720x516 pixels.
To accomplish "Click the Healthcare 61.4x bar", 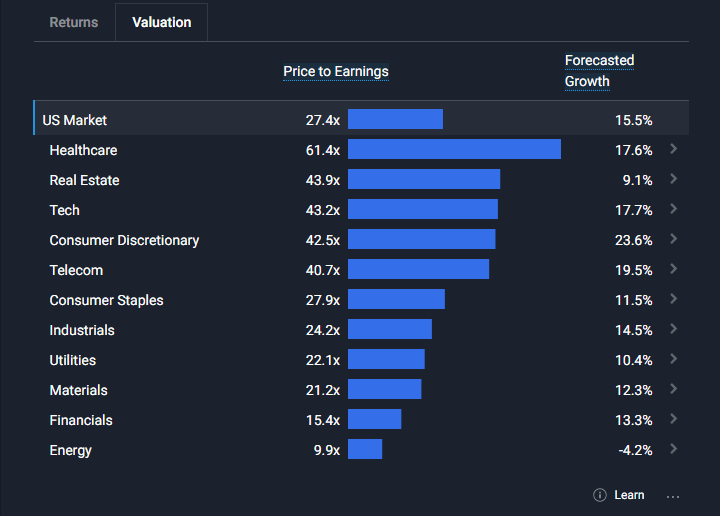I will [x=454, y=149].
